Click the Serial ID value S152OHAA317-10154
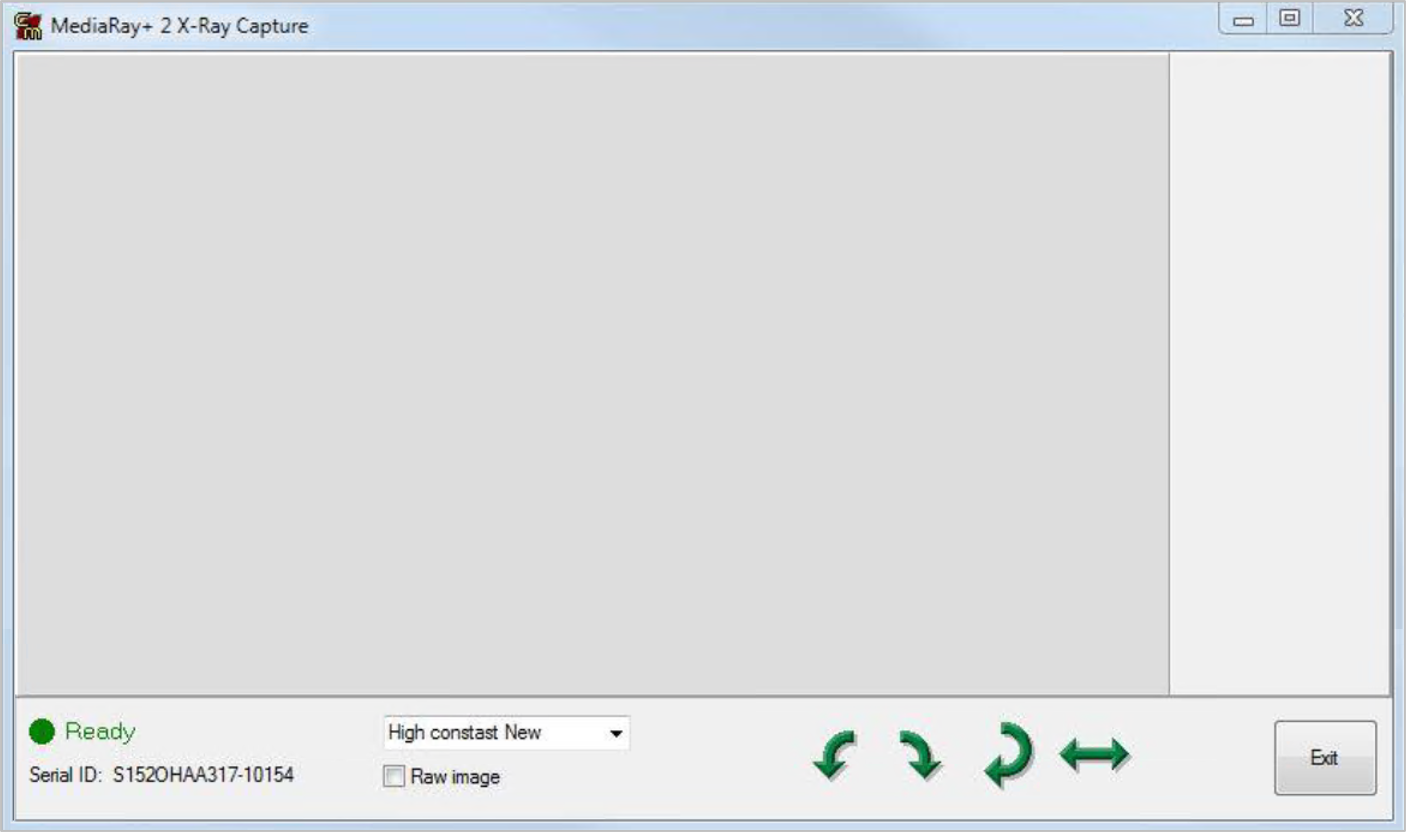Viewport: 1406px width, 832px height. (x=203, y=775)
